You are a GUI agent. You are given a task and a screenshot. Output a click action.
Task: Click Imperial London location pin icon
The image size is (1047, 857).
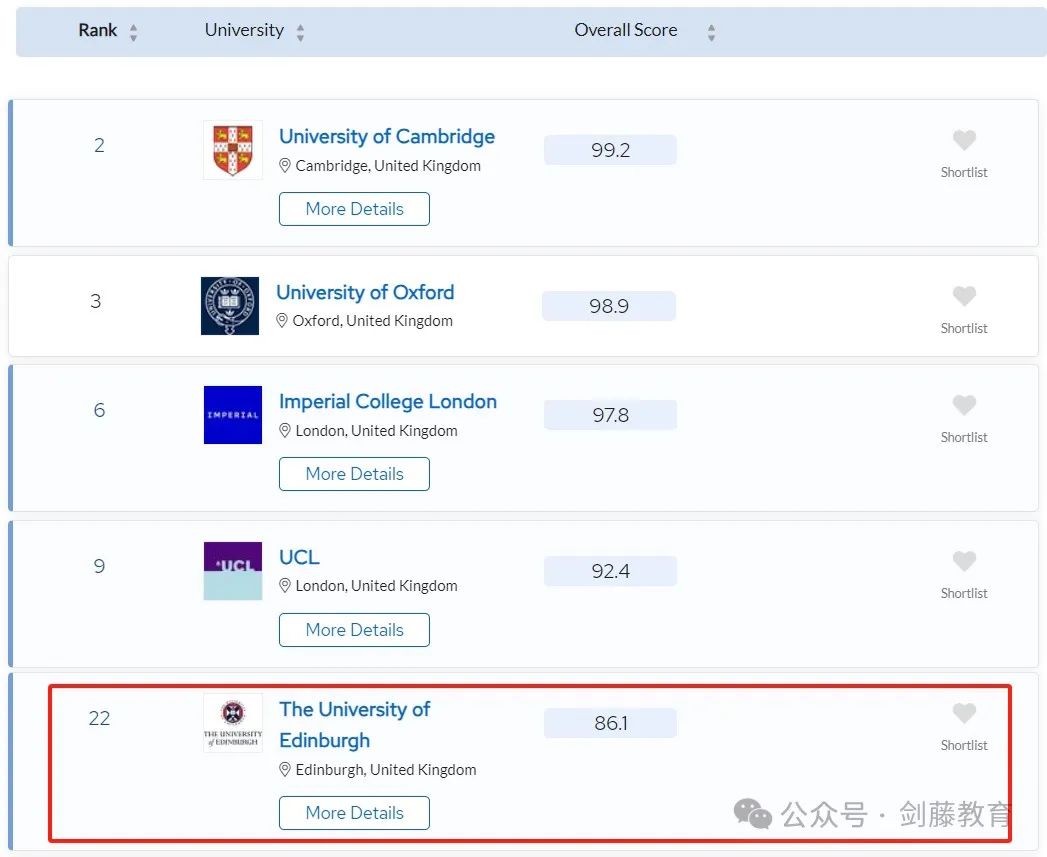(284, 431)
